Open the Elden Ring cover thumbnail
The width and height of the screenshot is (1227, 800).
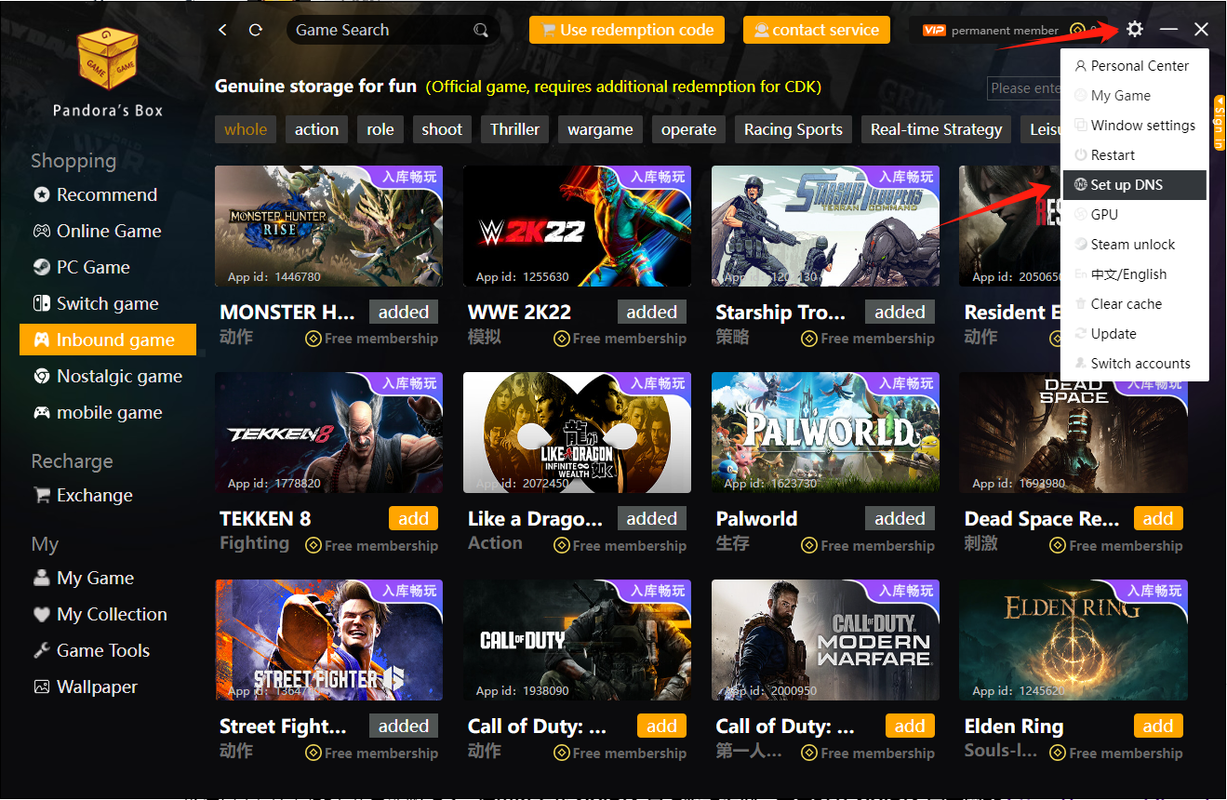click(1073, 640)
